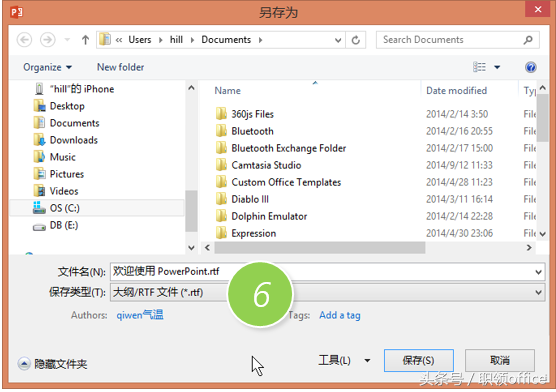The image size is (556, 392).
Task: Click the 取消 cancel button
Action: click(x=500, y=360)
